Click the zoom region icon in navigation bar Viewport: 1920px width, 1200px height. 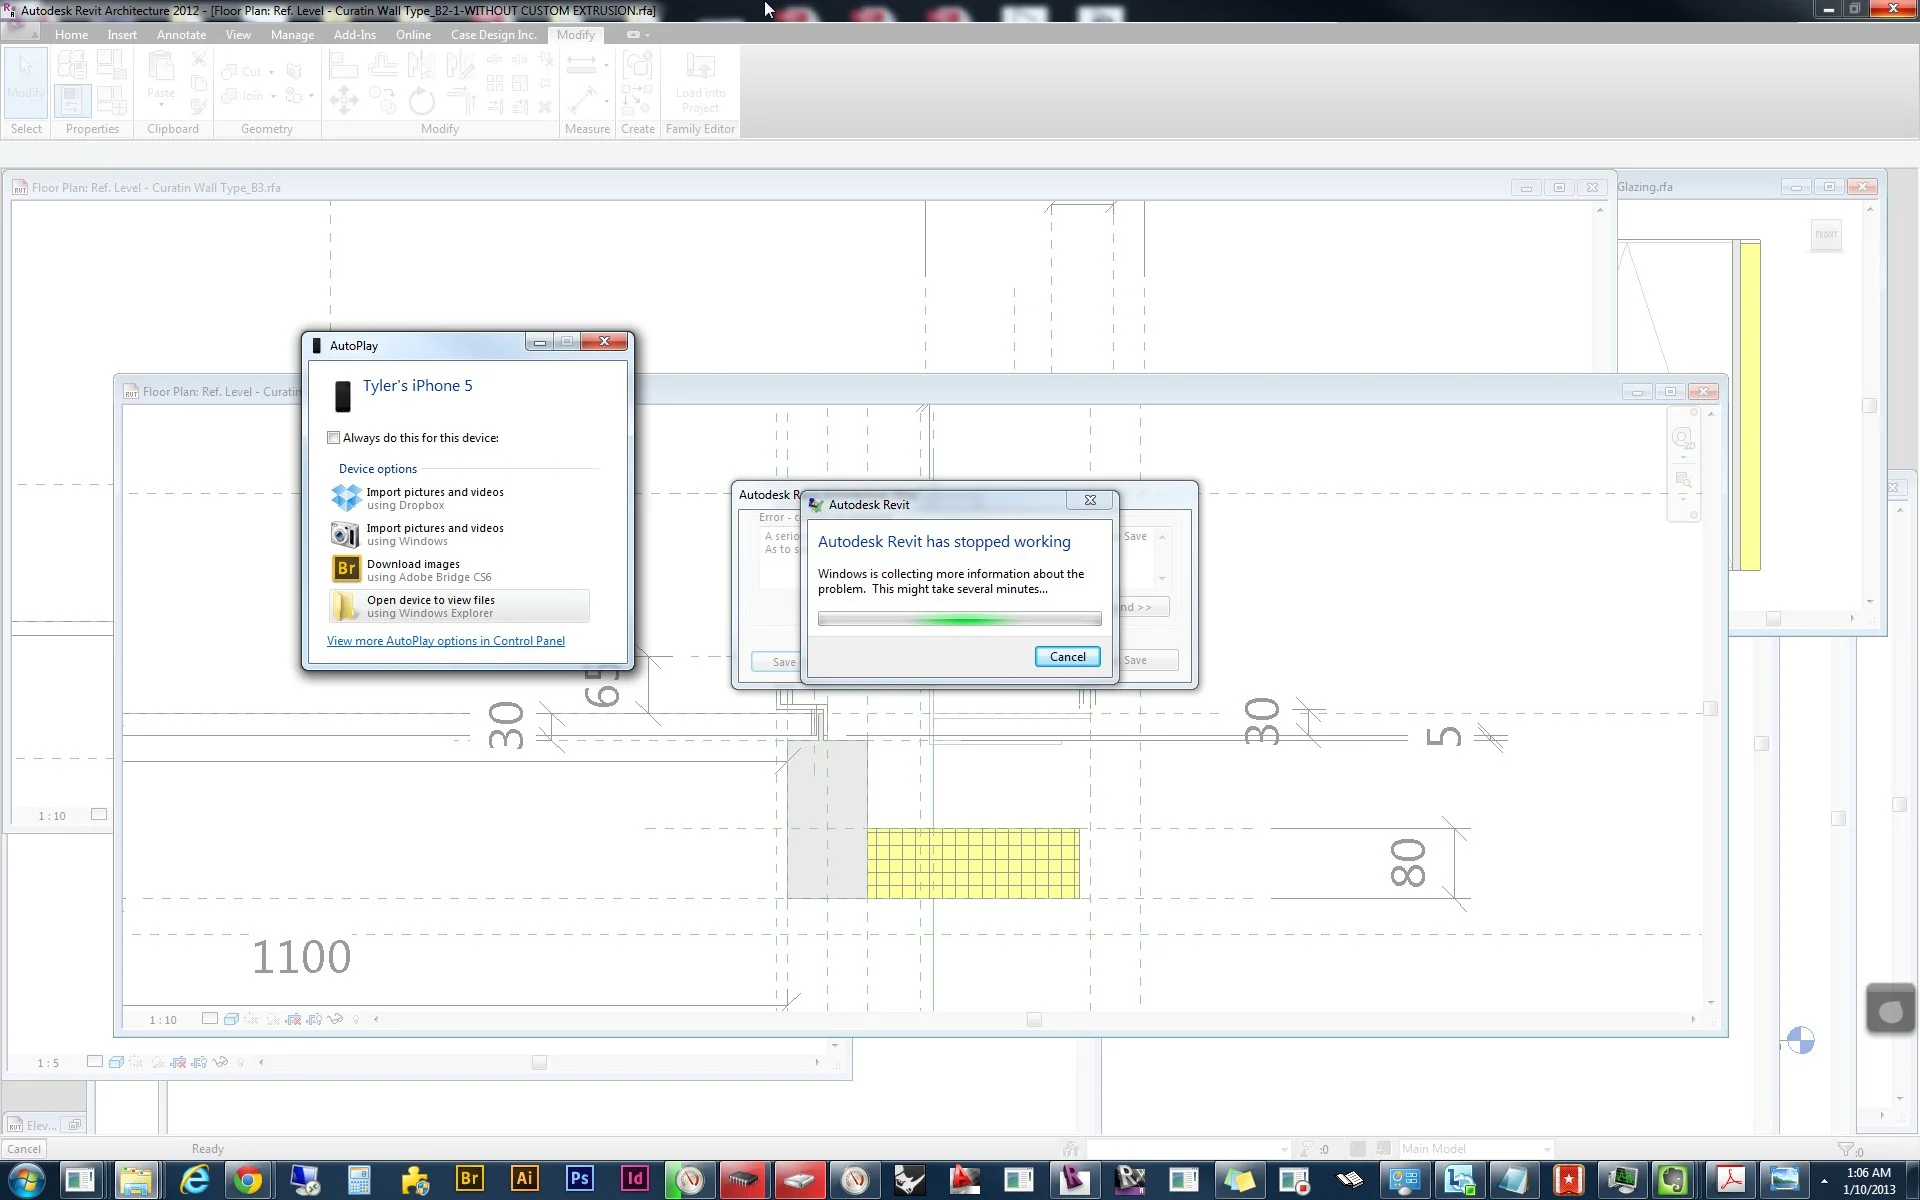(1683, 480)
